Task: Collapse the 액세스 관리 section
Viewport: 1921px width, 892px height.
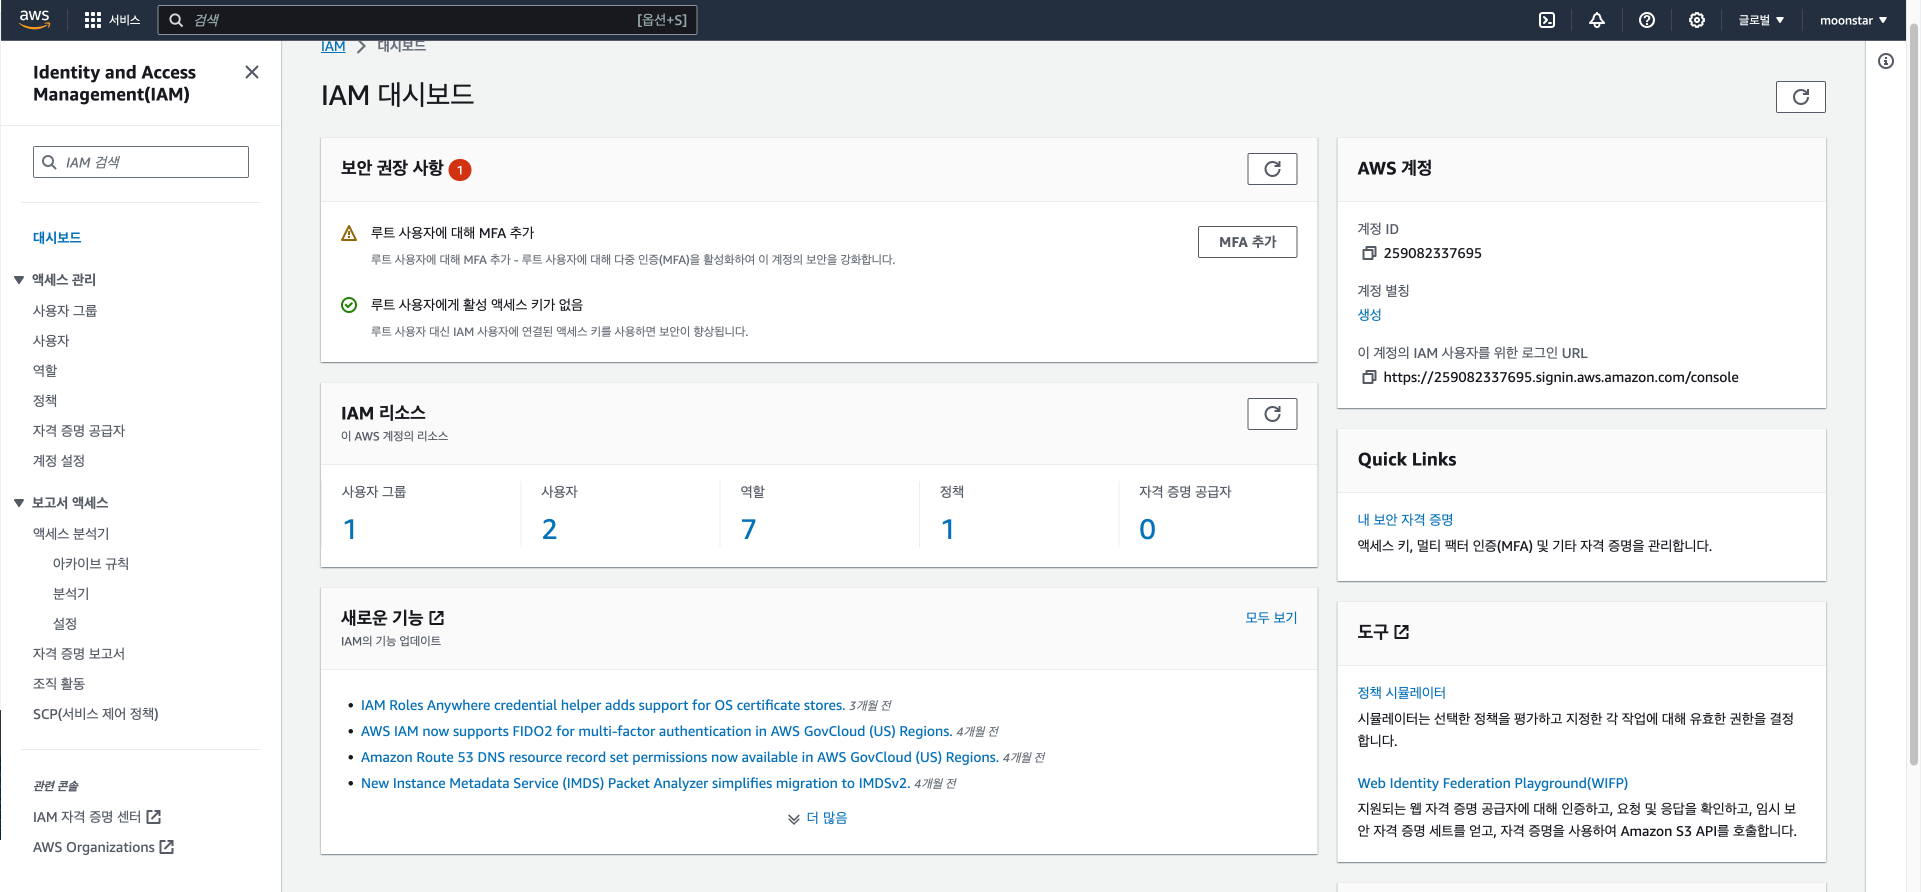Action: pos(19,280)
